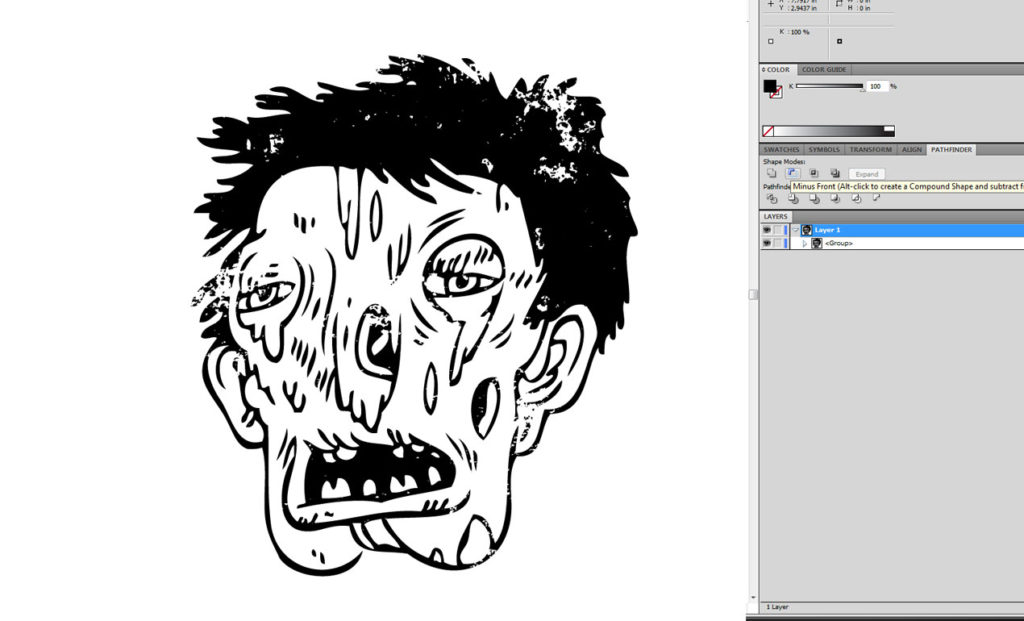
Task: Apply the Unite shape mode
Action: tap(771, 173)
